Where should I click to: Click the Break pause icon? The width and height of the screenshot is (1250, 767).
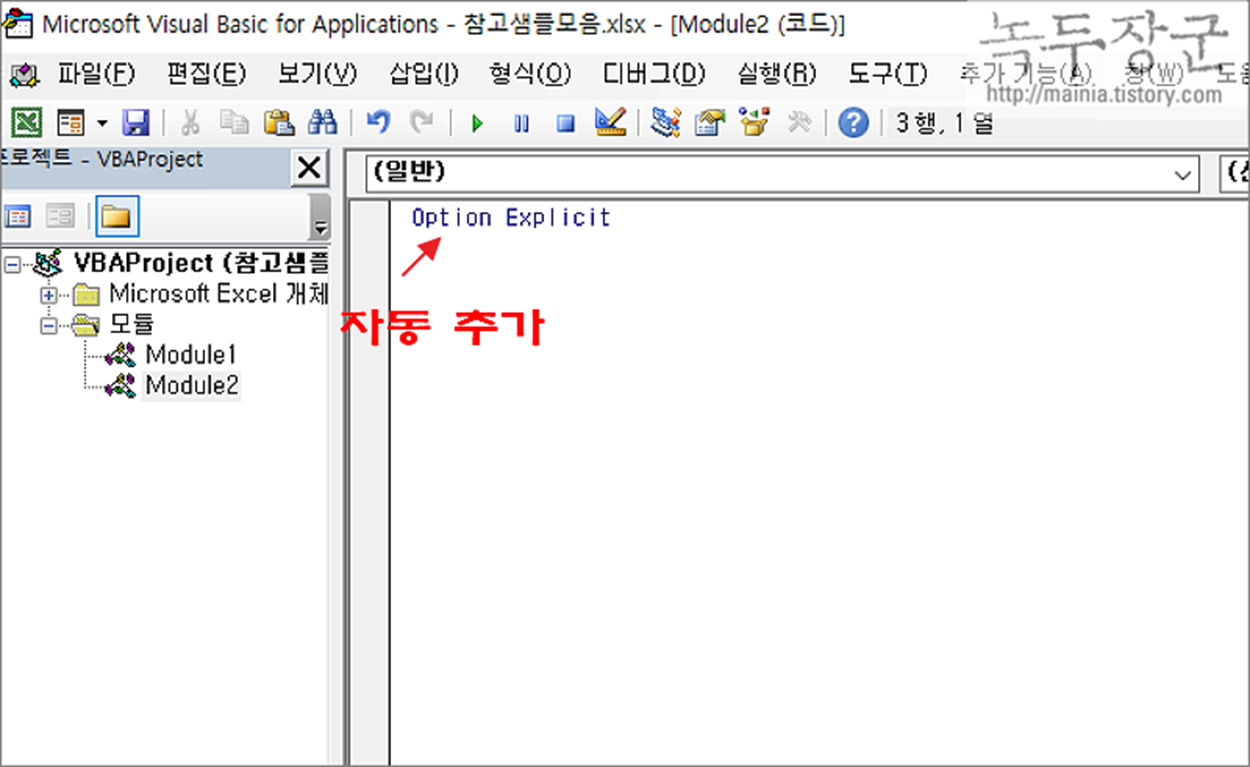pyautogui.click(x=521, y=124)
